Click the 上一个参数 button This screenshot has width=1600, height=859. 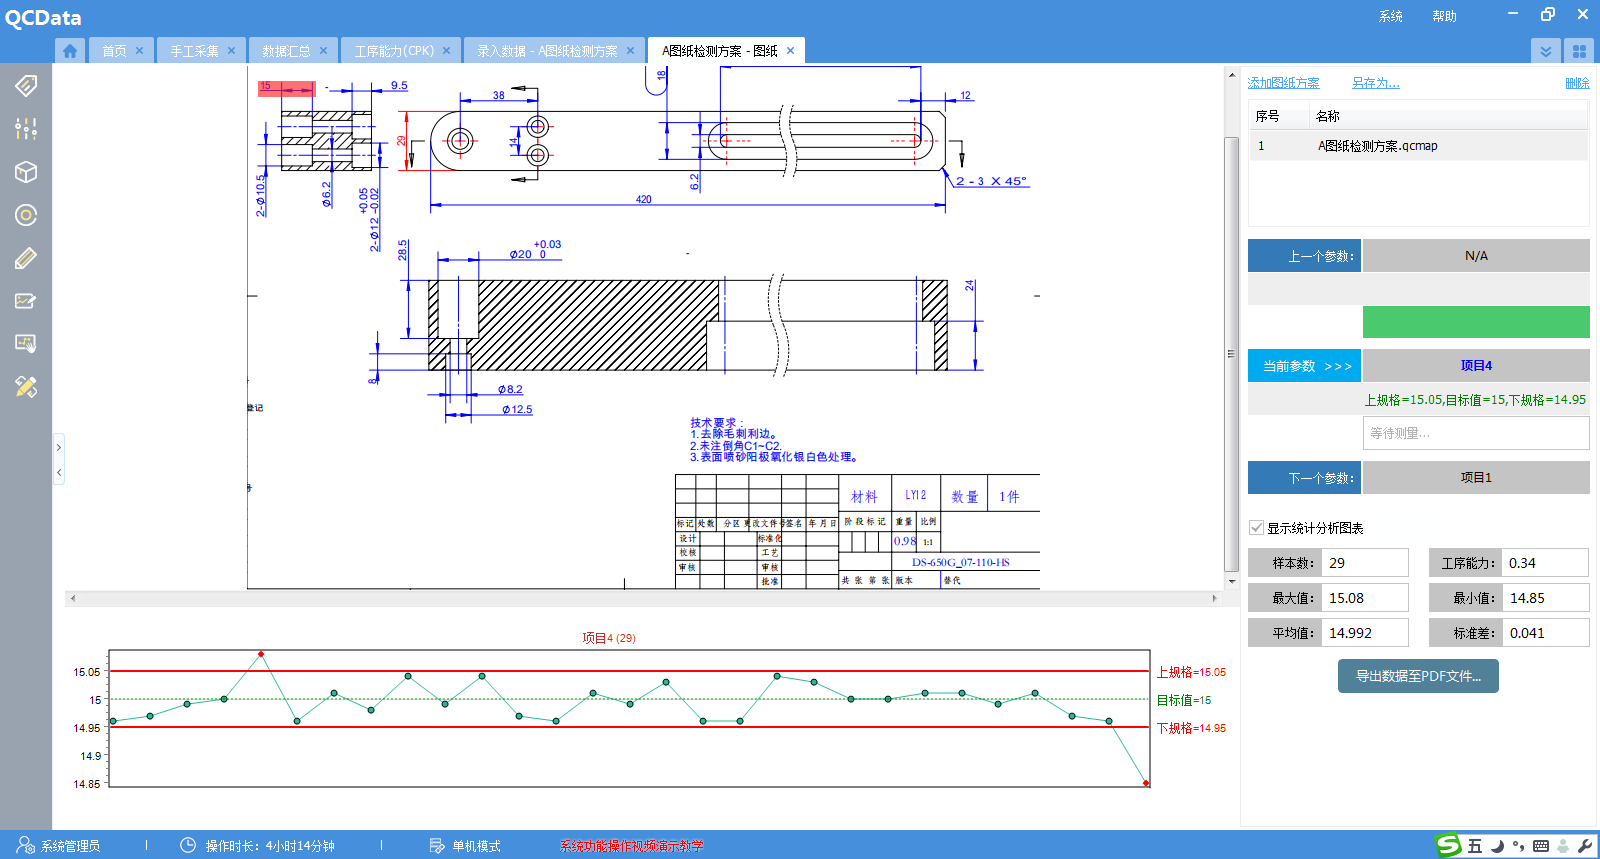(x=1304, y=256)
